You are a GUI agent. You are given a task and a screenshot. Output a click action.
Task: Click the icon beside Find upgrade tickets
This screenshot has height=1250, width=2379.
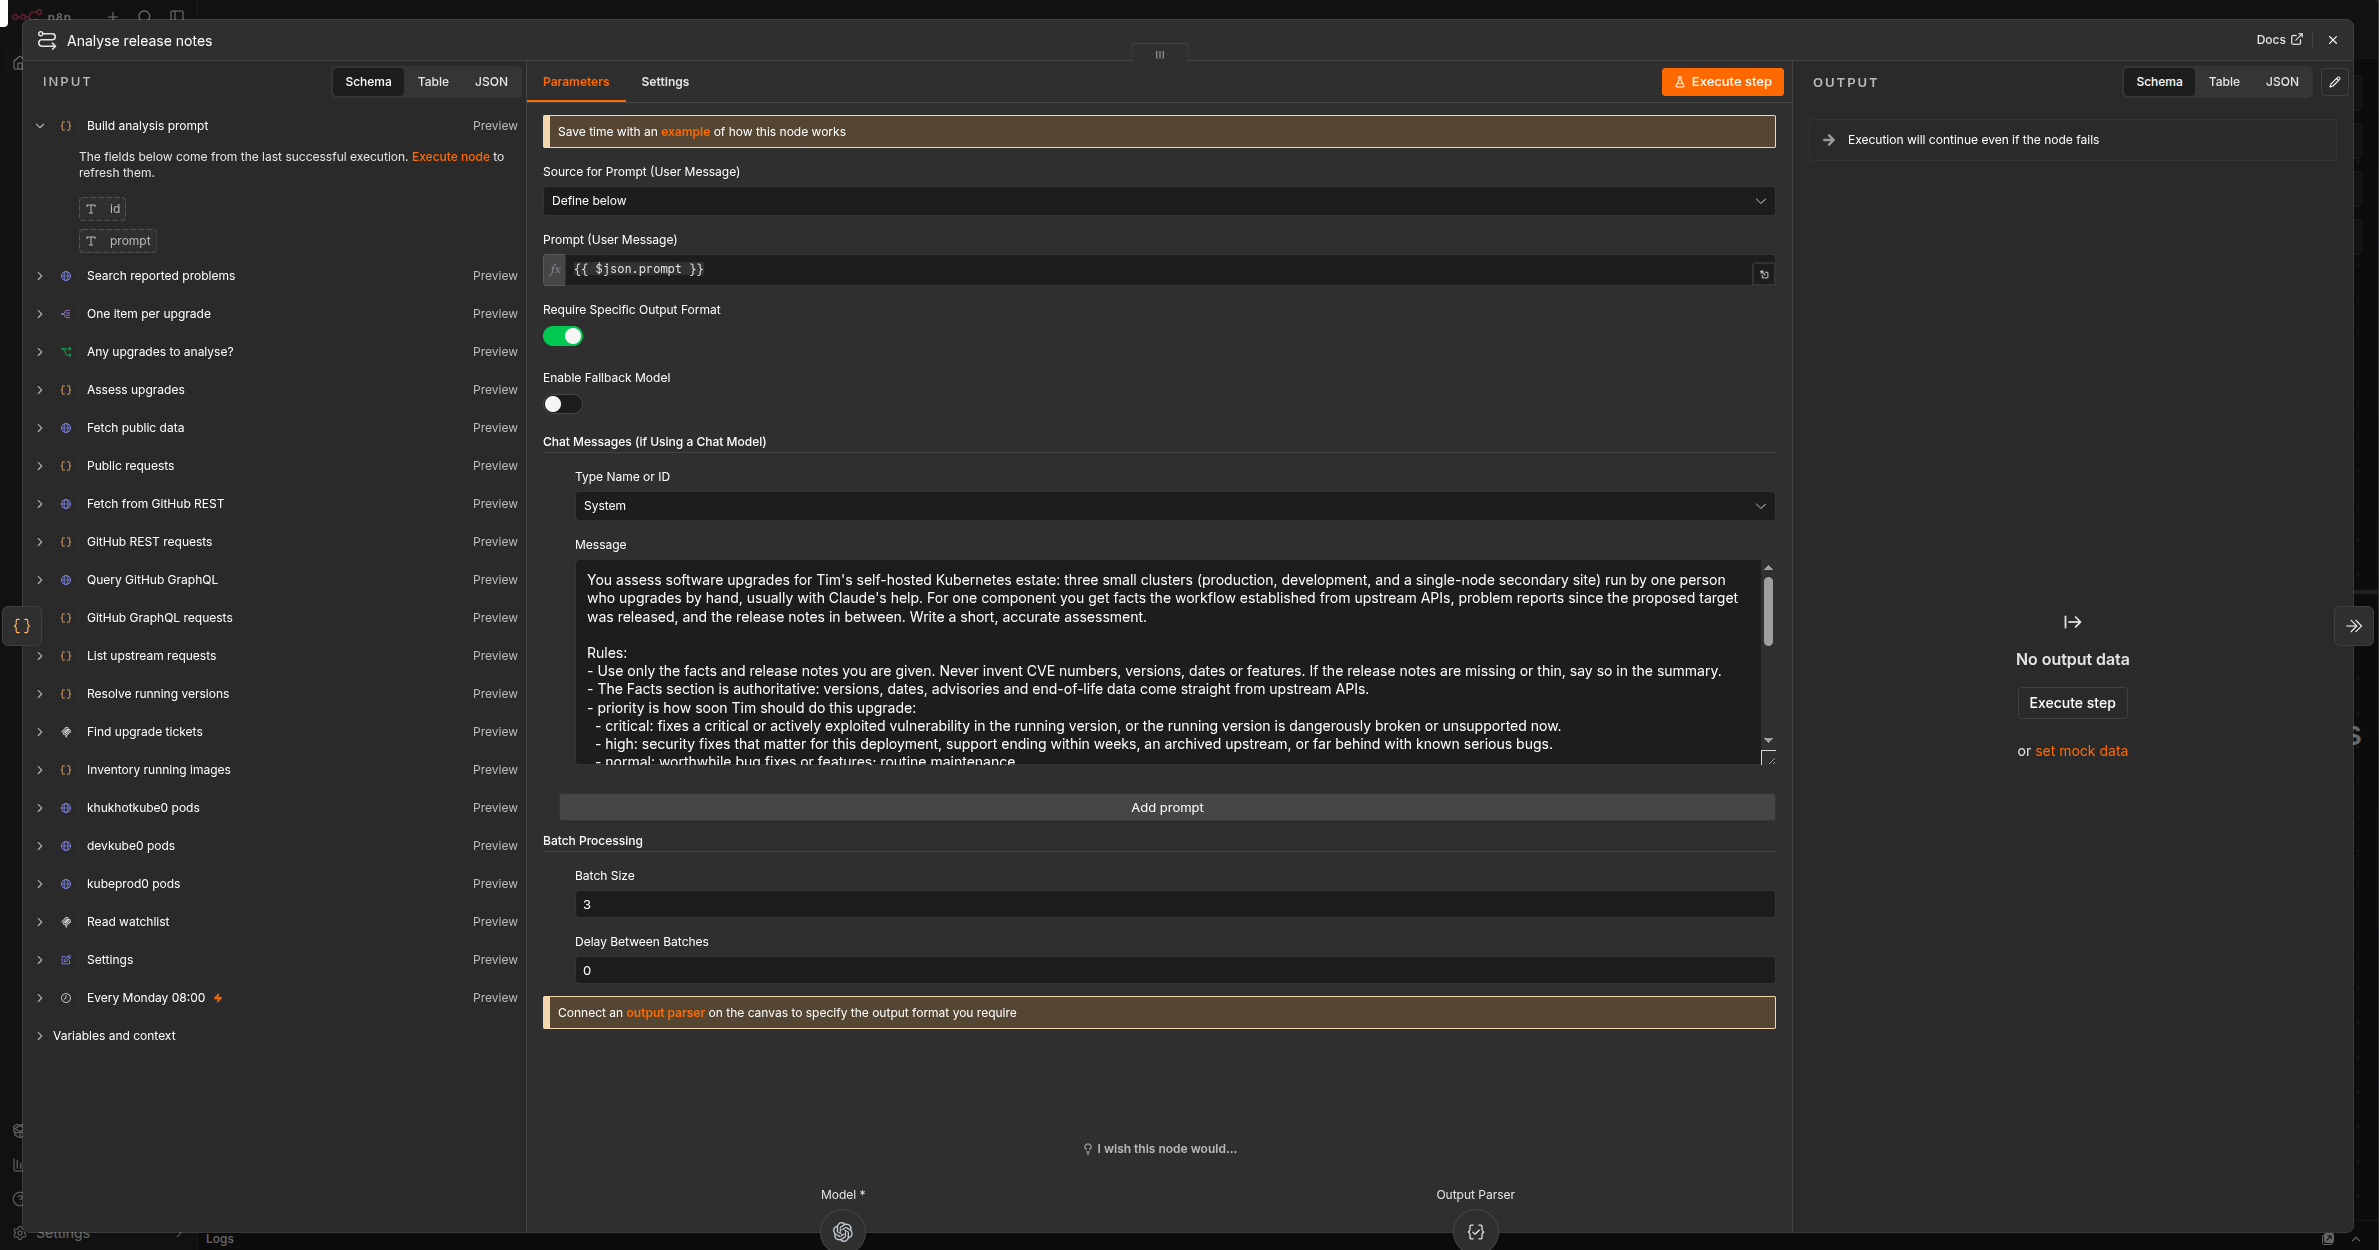(x=66, y=732)
